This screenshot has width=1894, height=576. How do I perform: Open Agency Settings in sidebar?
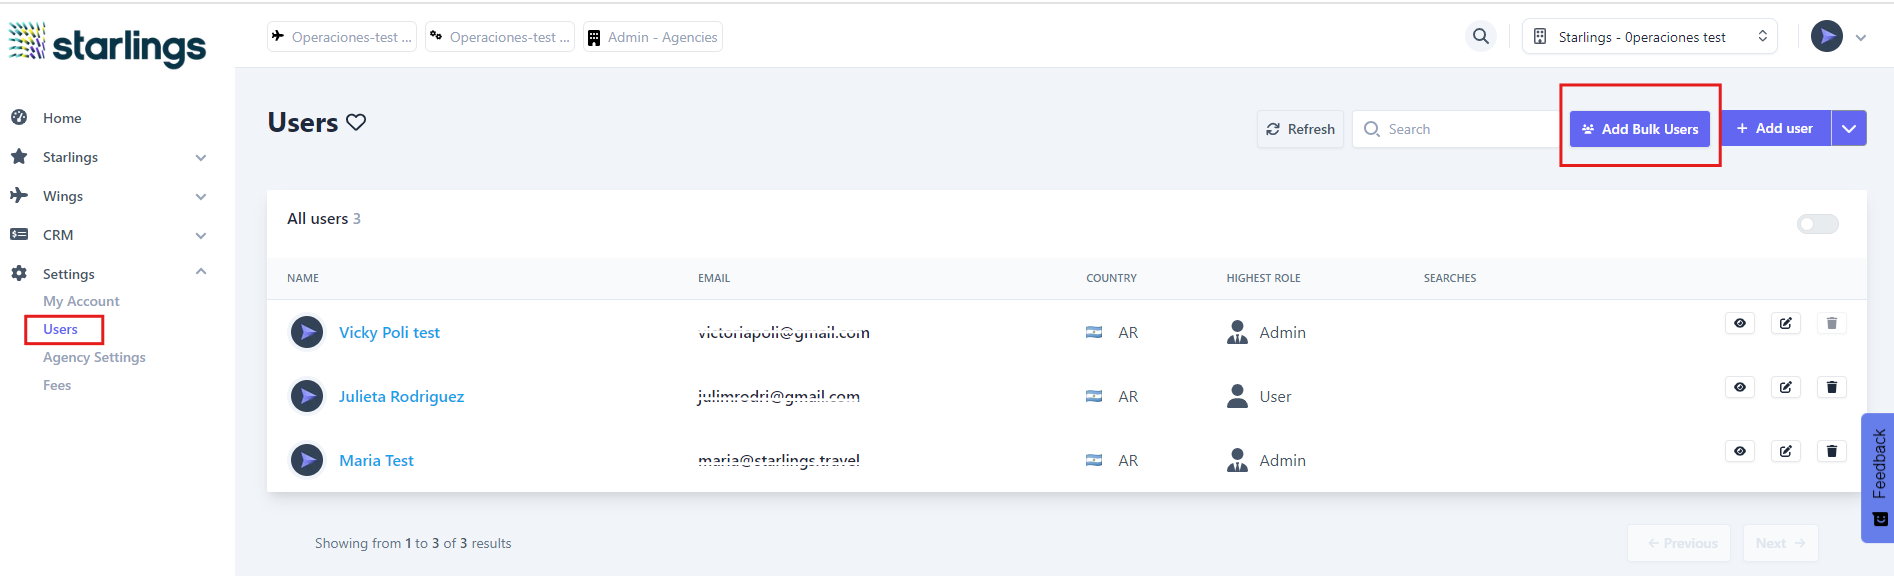click(94, 357)
